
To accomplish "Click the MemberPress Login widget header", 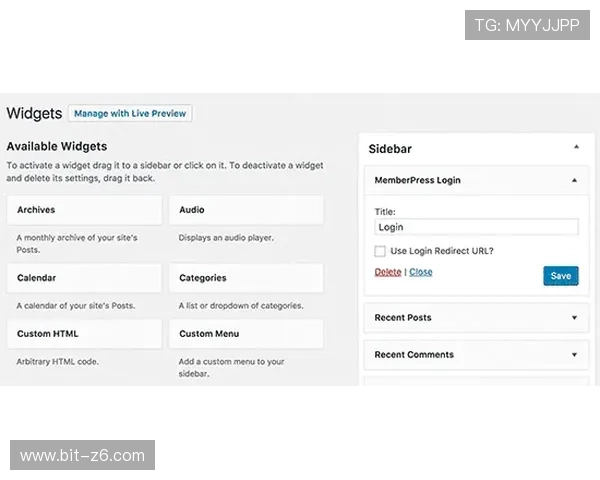I will [417, 181].
